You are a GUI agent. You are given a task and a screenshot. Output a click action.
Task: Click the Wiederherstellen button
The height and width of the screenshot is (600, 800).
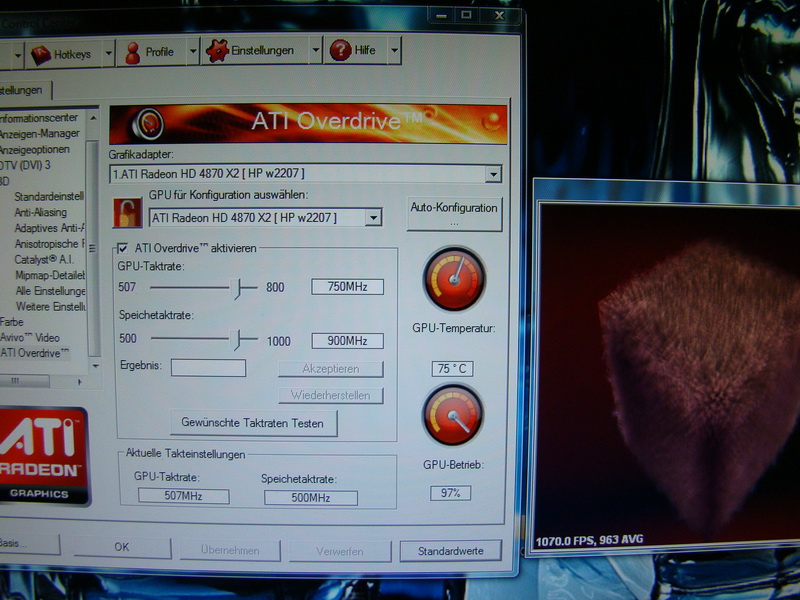coord(331,395)
